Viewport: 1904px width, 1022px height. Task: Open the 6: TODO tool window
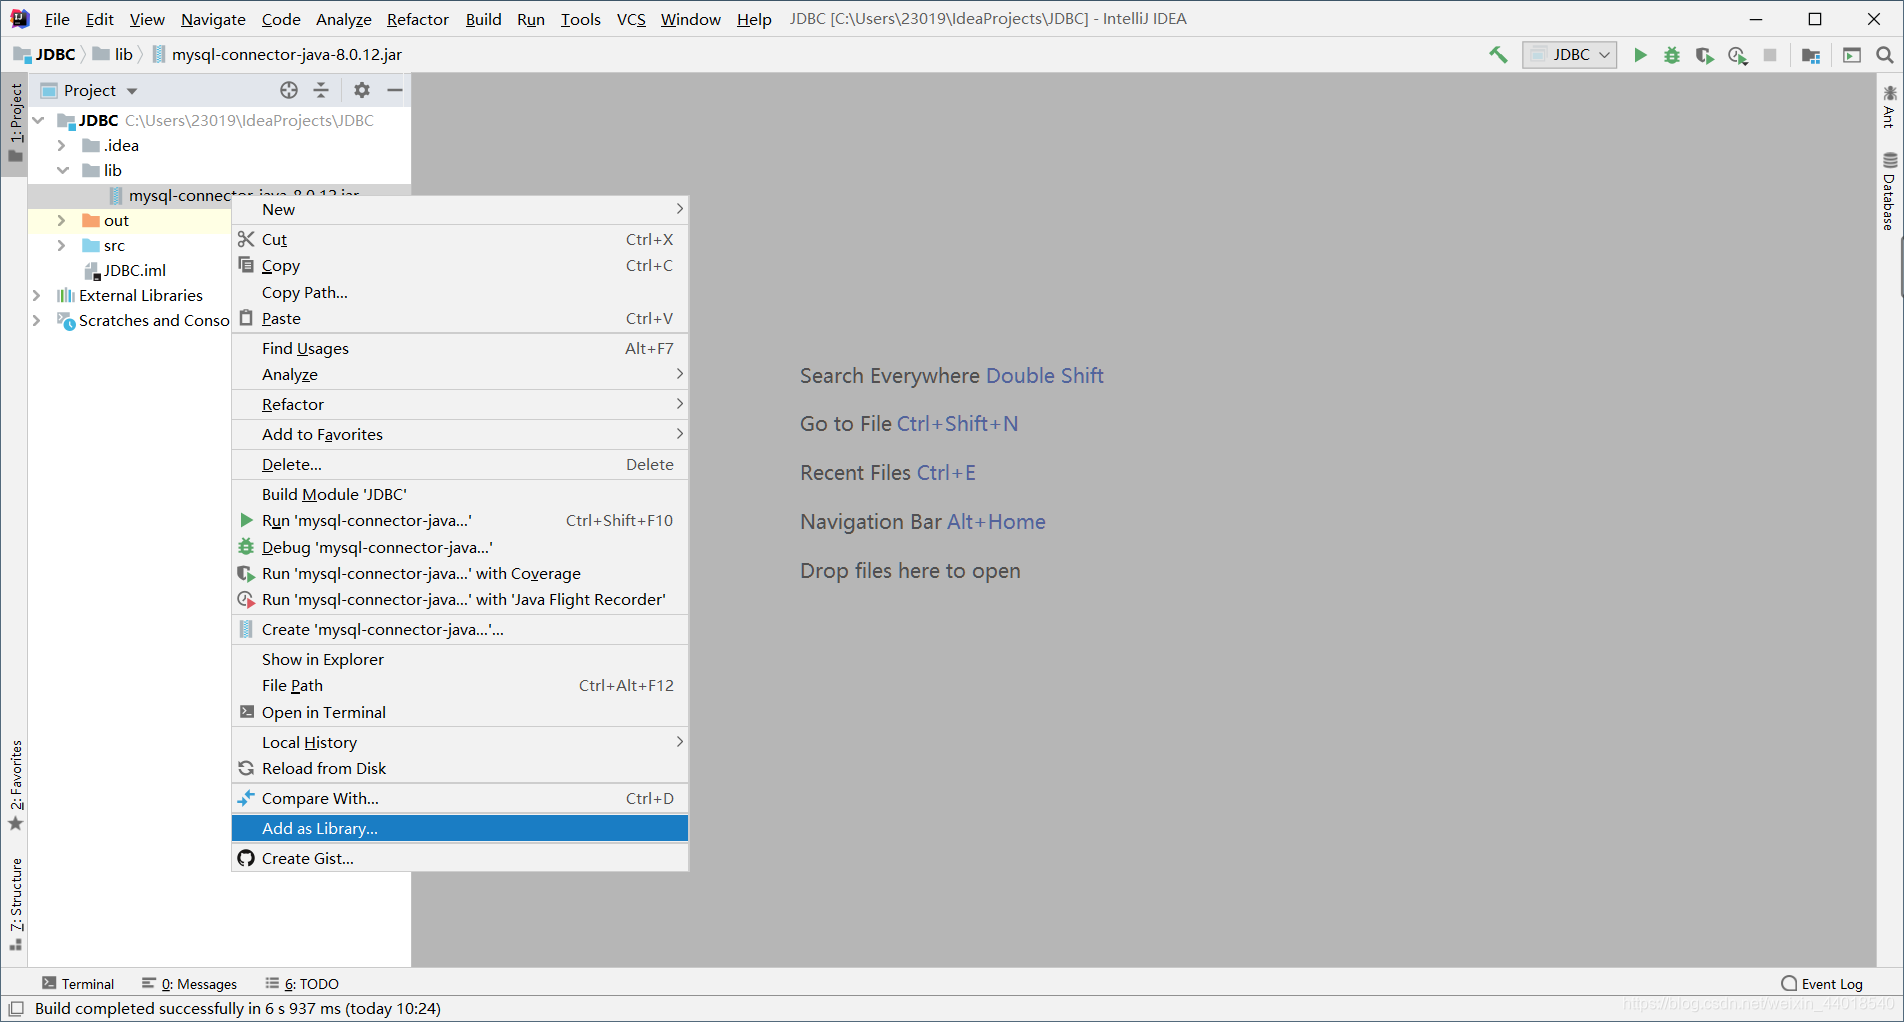tap(302, 984)
